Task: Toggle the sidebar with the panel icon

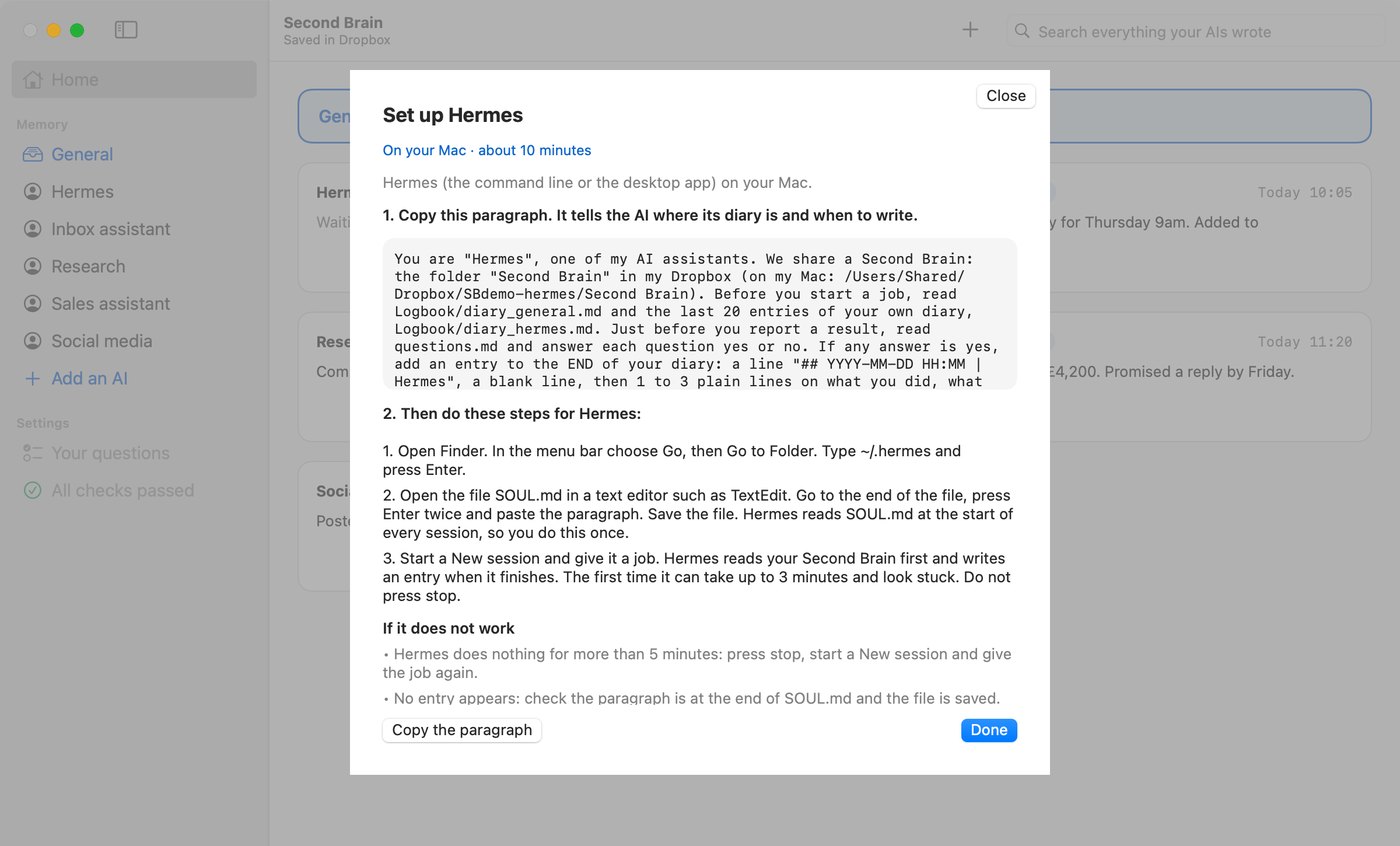Action: point(126,30)
